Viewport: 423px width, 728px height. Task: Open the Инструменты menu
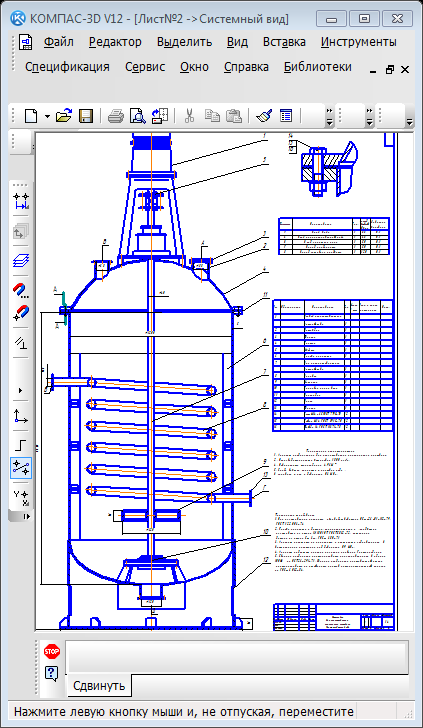pyautogui.click(x=358, y=42)
